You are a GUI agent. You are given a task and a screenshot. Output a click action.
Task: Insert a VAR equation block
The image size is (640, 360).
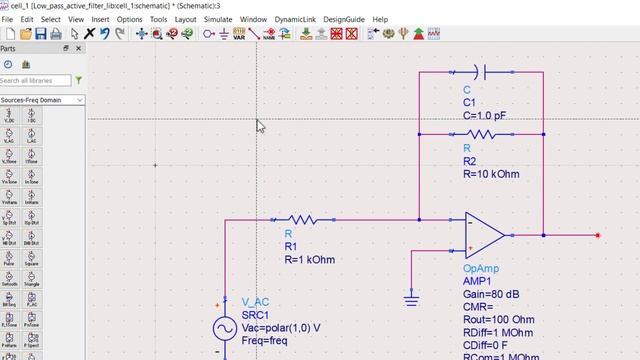pos(239,34)
